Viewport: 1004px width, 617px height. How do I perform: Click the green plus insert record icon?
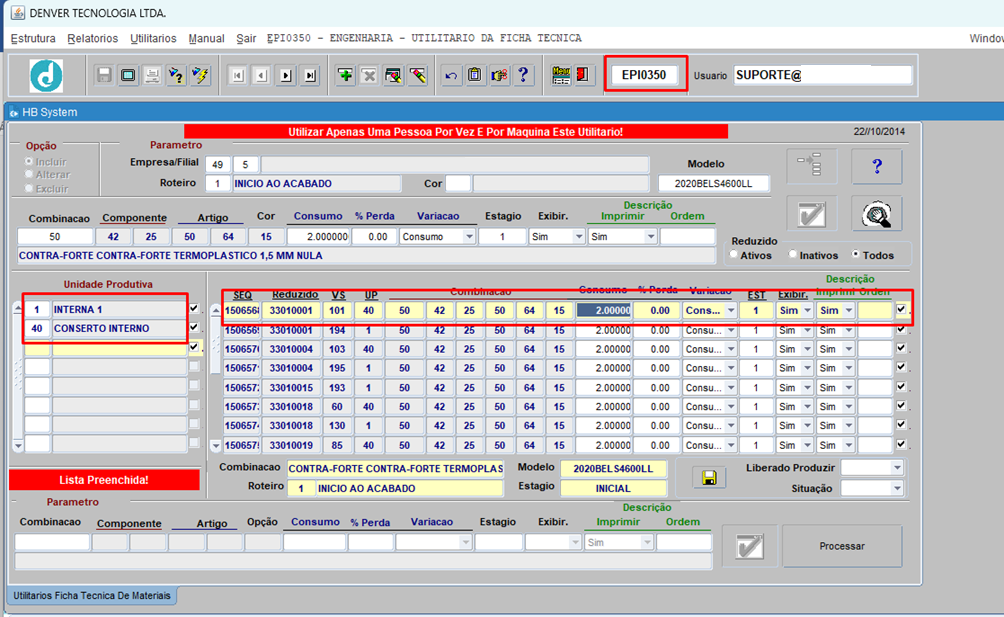point(346,76)
